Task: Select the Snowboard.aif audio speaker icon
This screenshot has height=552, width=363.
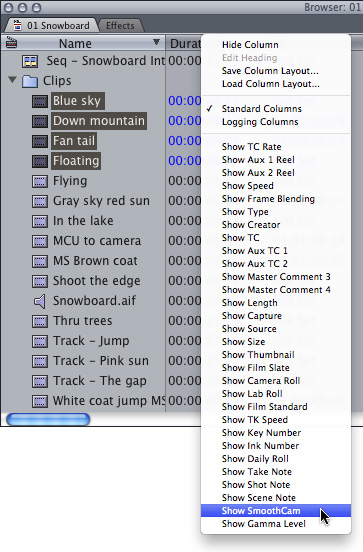Action: tap(40, 302)
